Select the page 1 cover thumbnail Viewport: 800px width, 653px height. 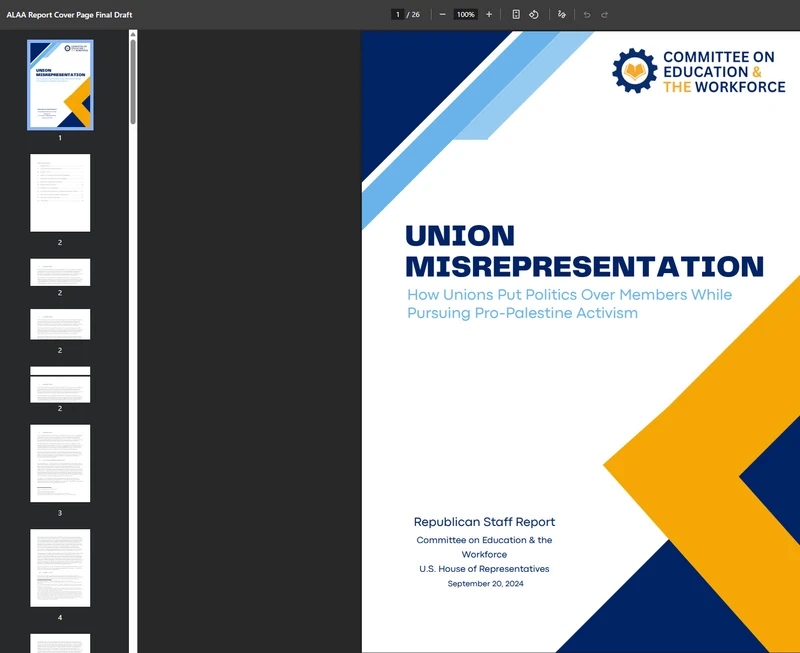click(60, 85)
